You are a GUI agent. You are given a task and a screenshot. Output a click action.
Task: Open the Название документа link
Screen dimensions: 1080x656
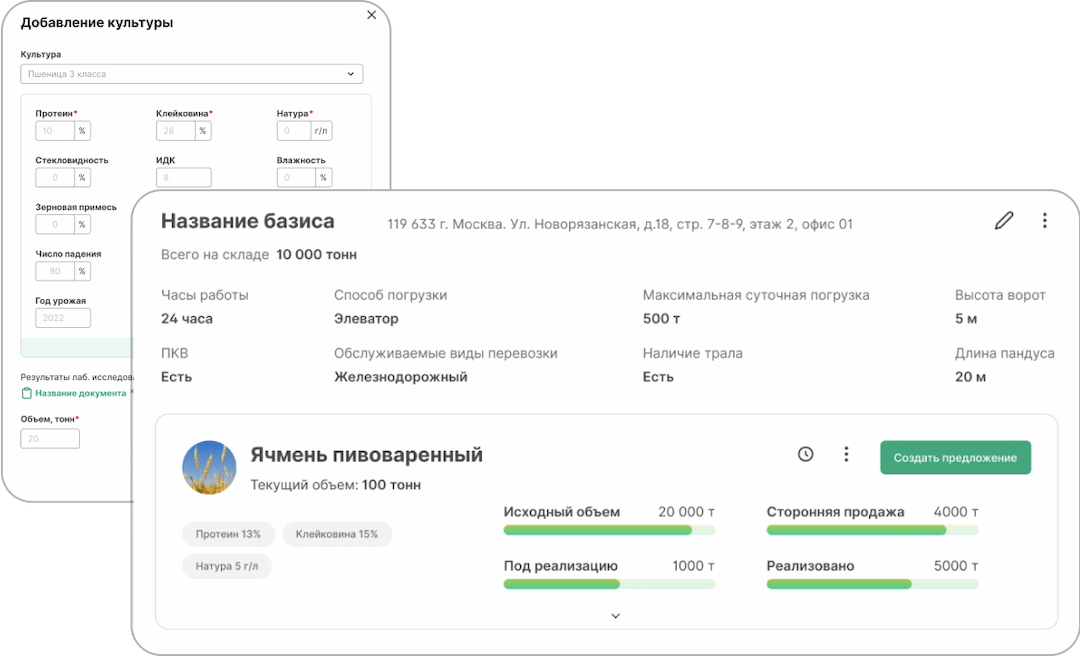coord(81,393)
